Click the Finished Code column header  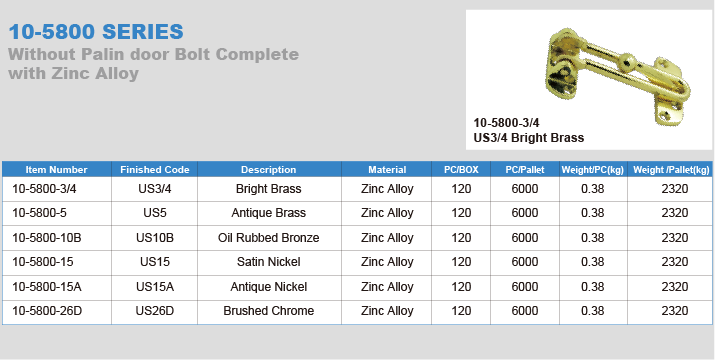pyautogui.click(x=155, y=170)
